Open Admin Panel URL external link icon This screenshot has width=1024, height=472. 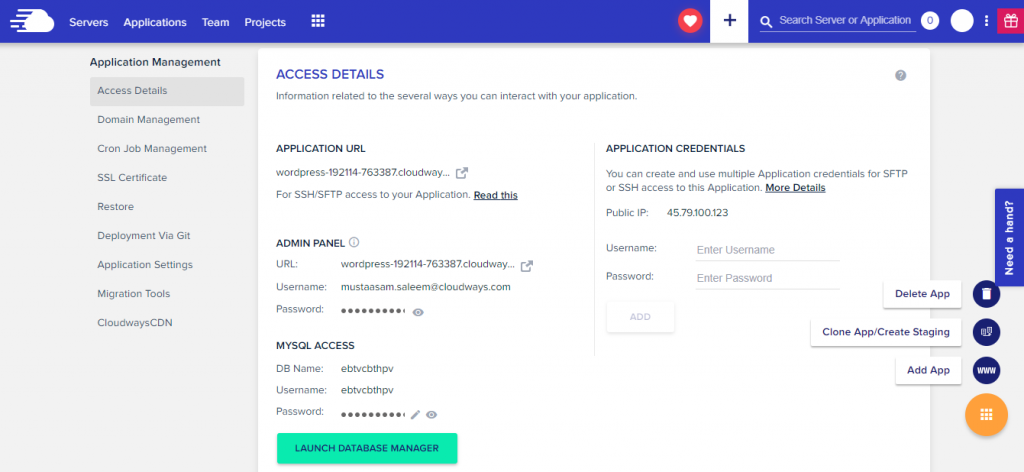coord(527,266)
